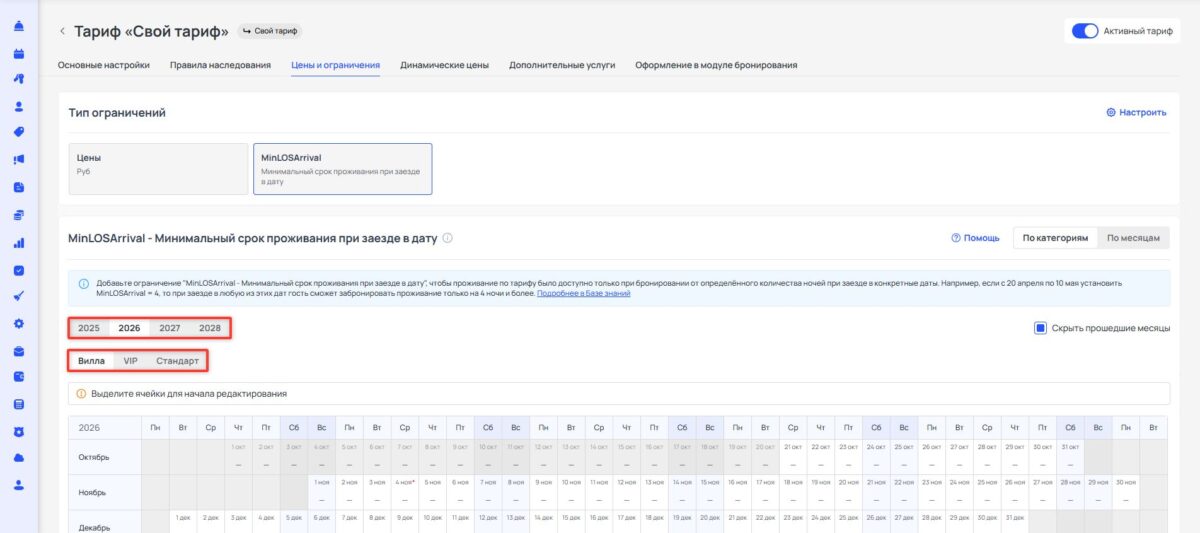Select year 2026
The image size is (1200, 533).
point(129,328)
